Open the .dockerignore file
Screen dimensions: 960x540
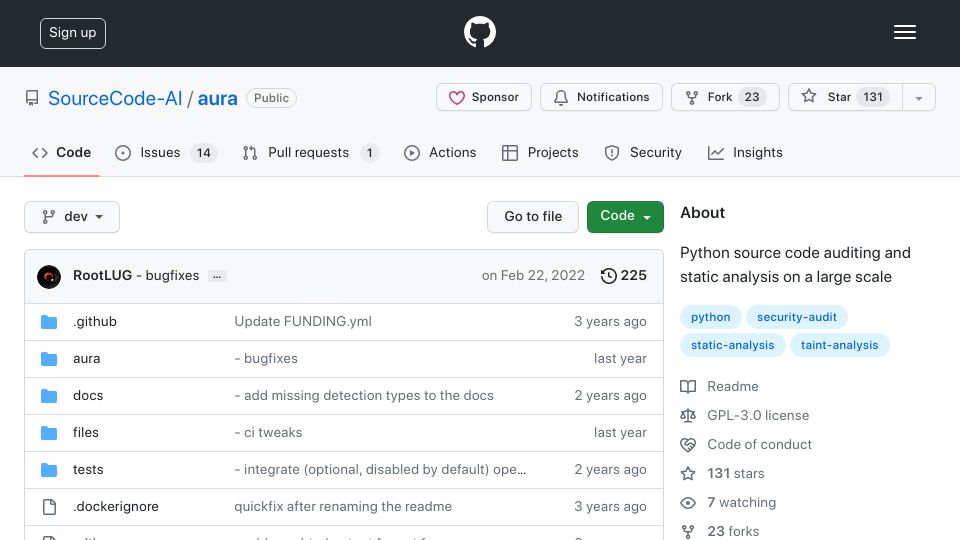pyautogui.click(x=116, y=506)
